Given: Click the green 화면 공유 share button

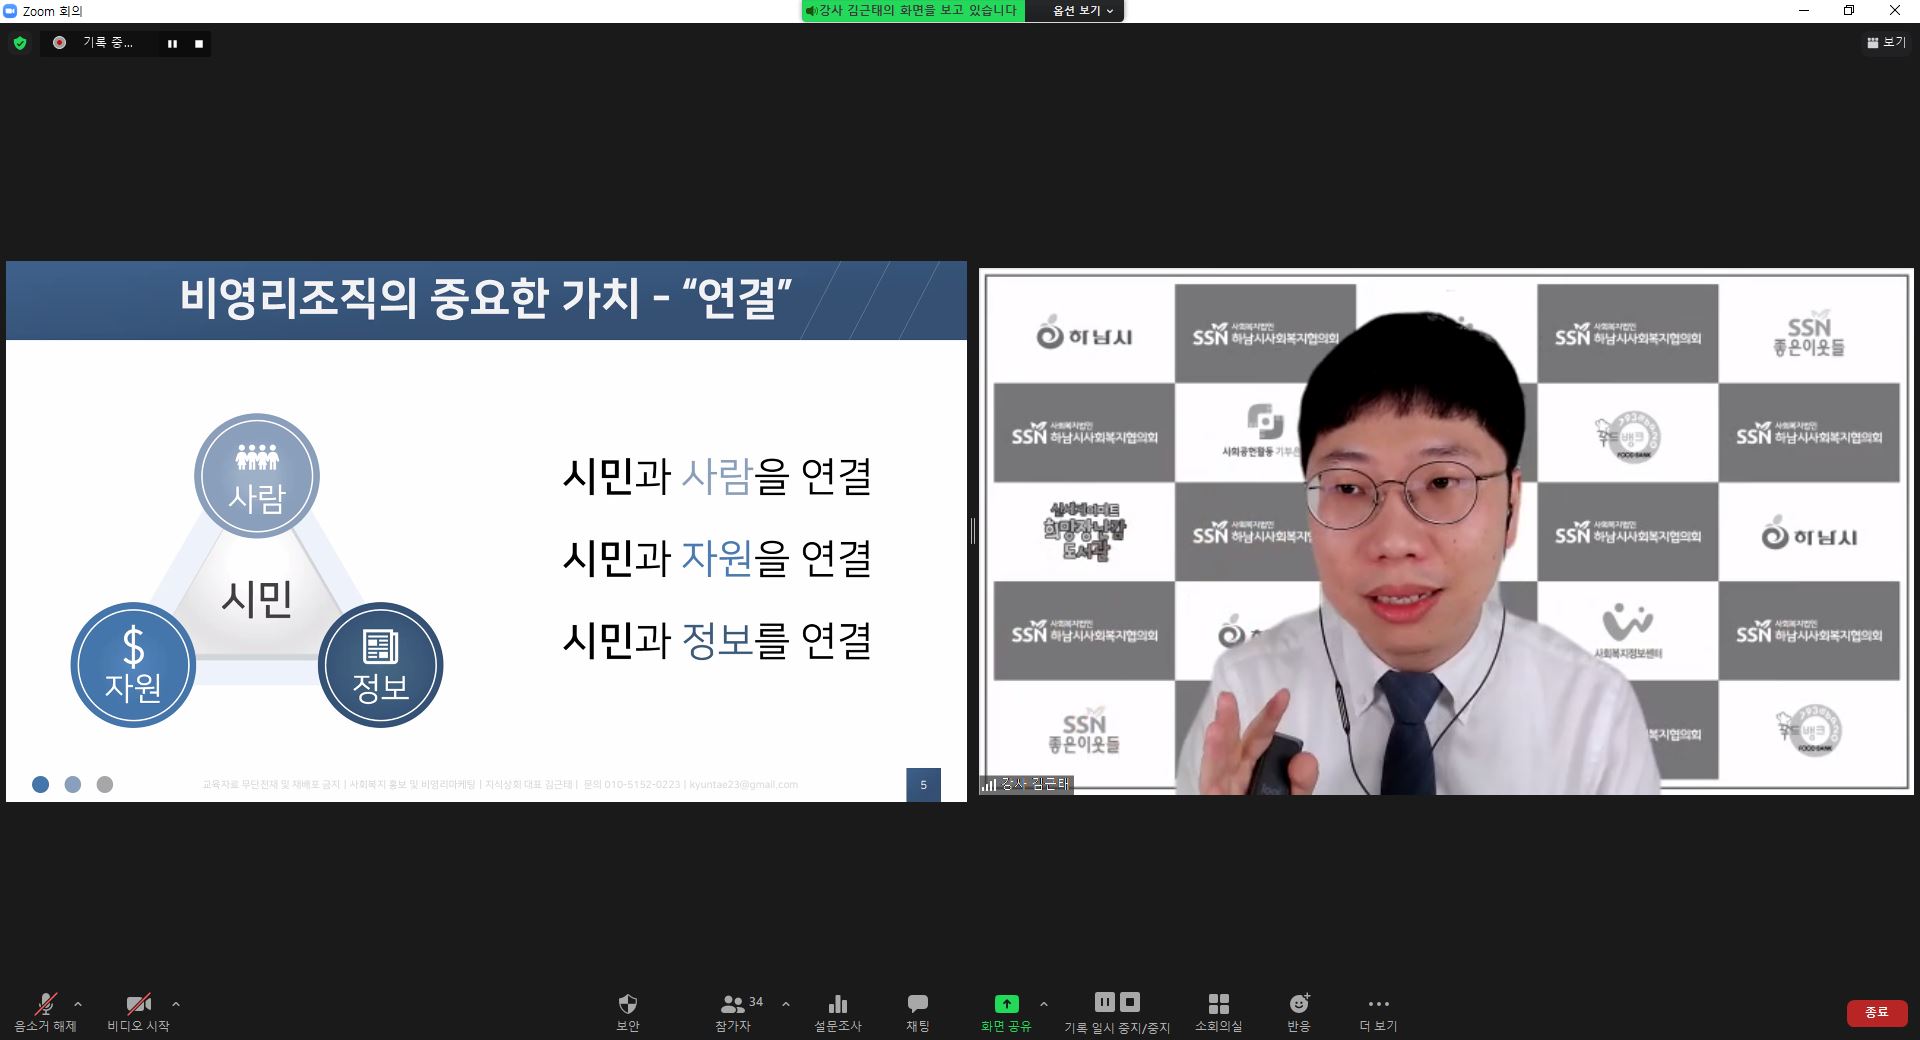Looking at the screenshot, I should [x=1006, y=1011].
